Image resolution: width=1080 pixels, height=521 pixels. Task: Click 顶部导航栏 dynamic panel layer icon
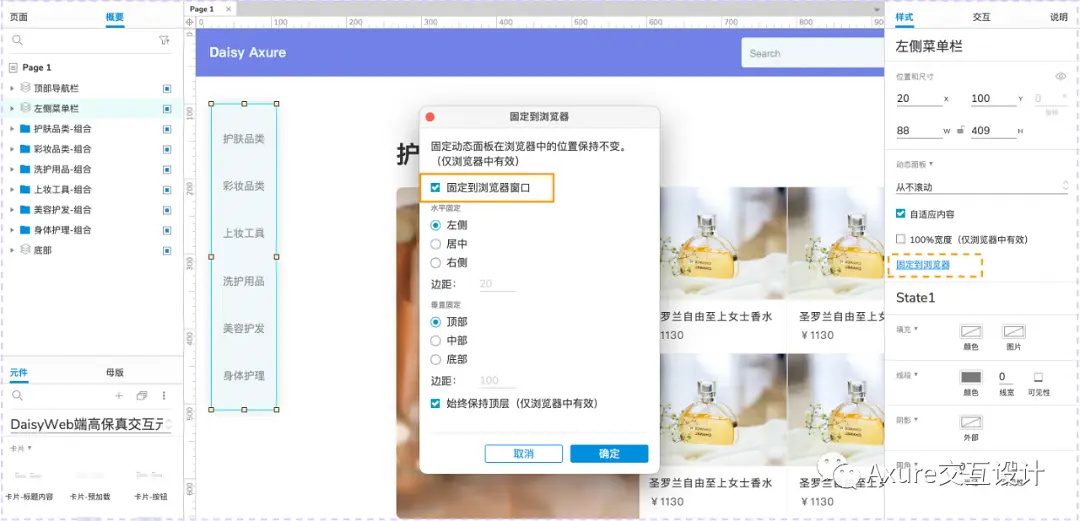(25, 88)
